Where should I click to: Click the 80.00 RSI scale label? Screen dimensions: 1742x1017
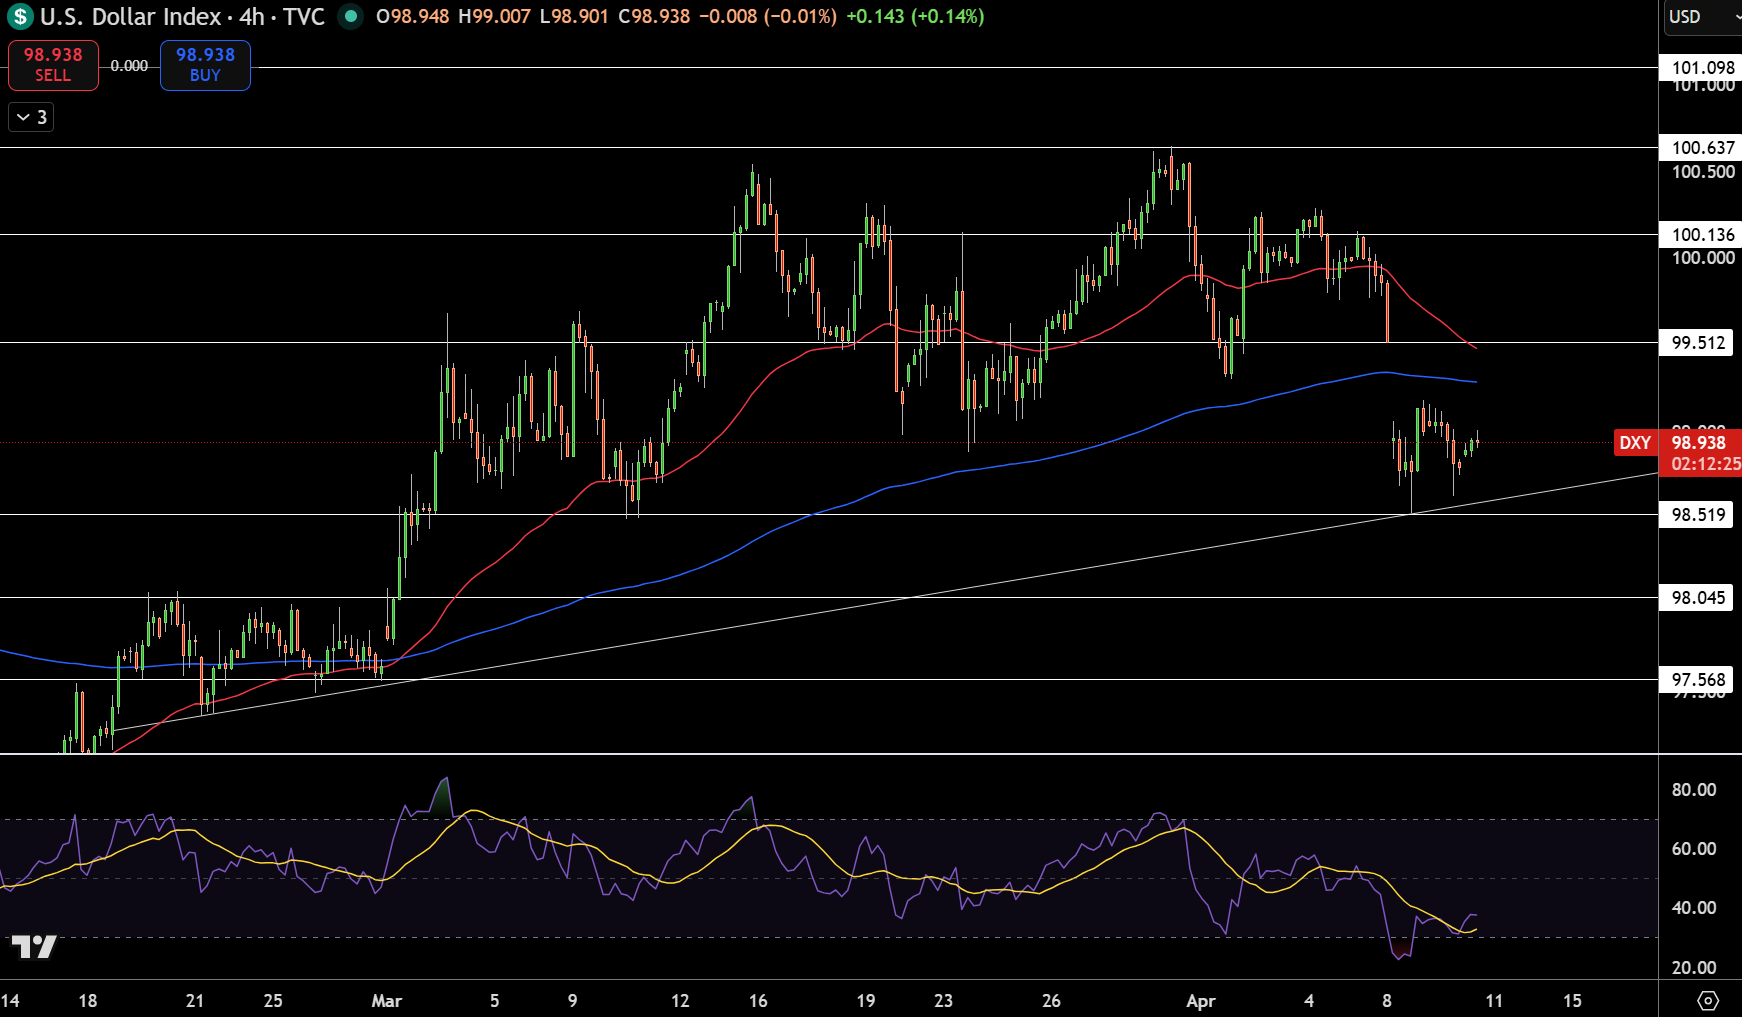1694,790
